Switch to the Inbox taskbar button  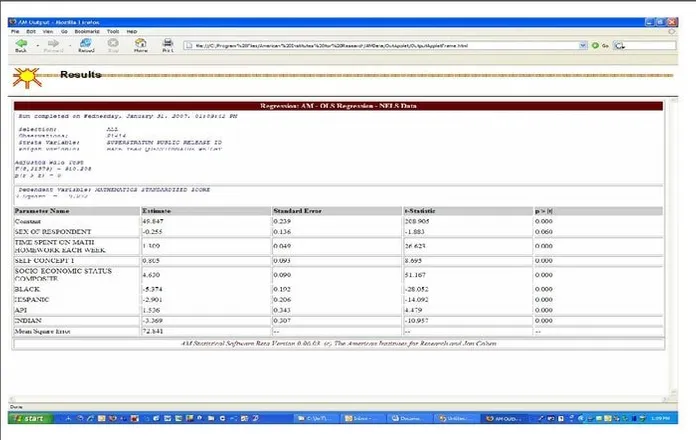363,418
